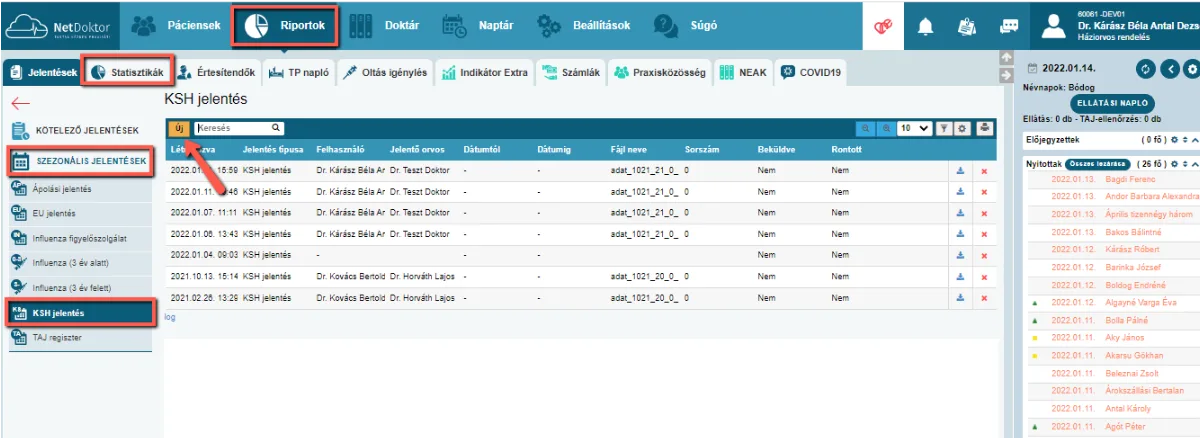Open notifications bell icon
The width and height of the screenshot is (1200, 438).
coord(926,27)
